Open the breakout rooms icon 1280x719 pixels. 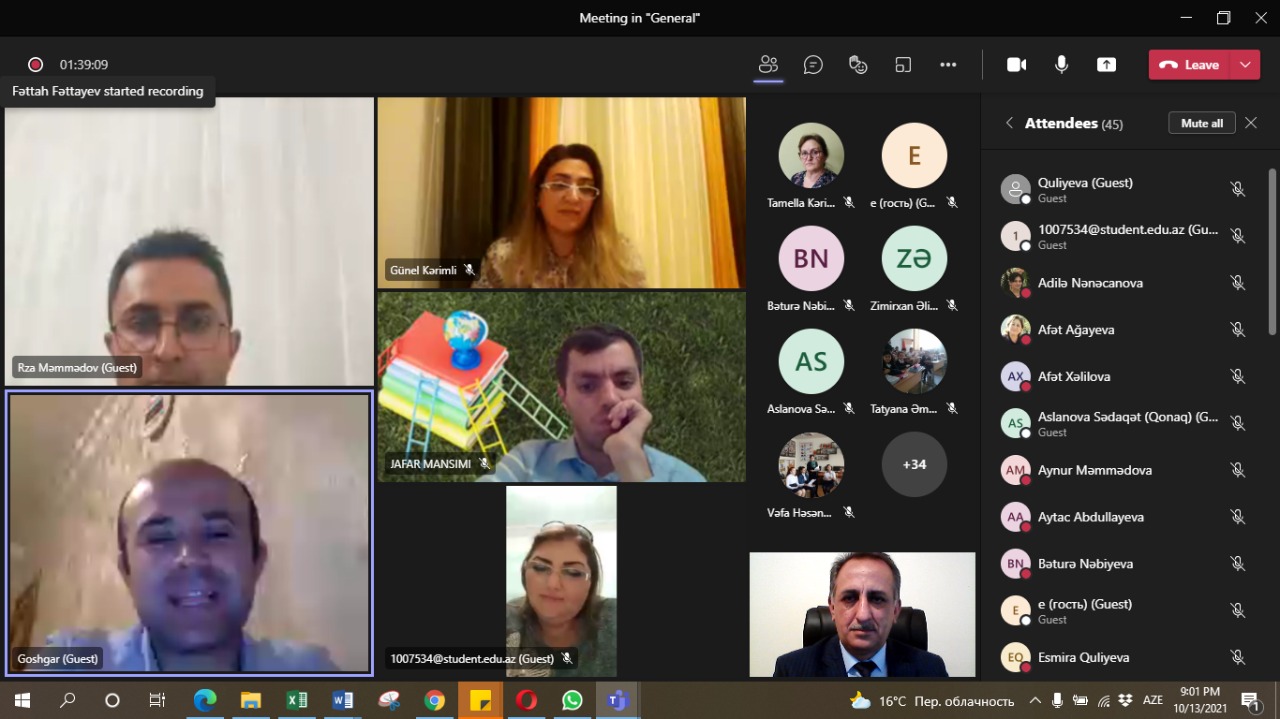(x=903, y=65)
